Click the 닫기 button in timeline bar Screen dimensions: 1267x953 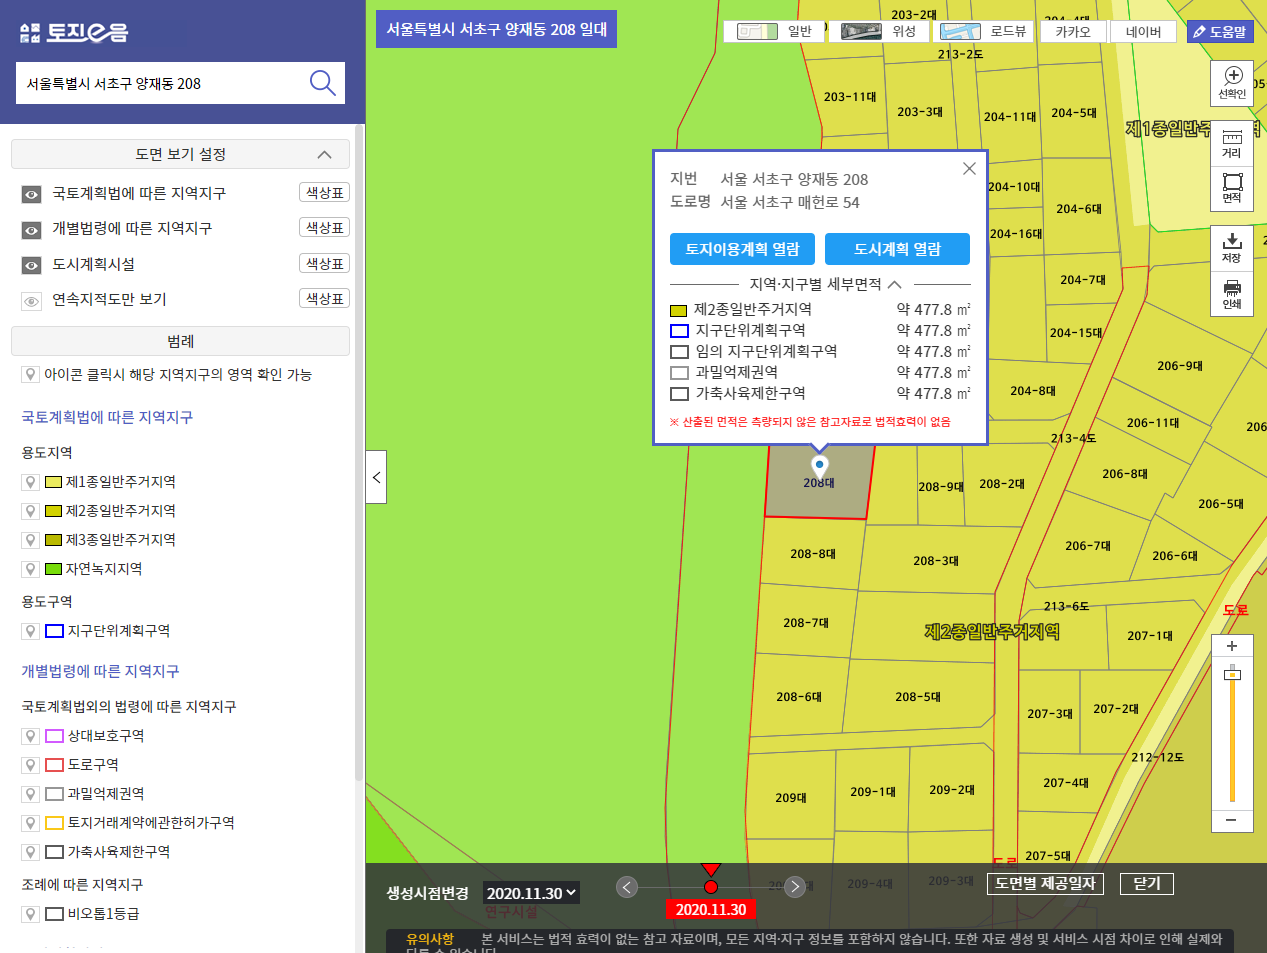[1146, 884]
